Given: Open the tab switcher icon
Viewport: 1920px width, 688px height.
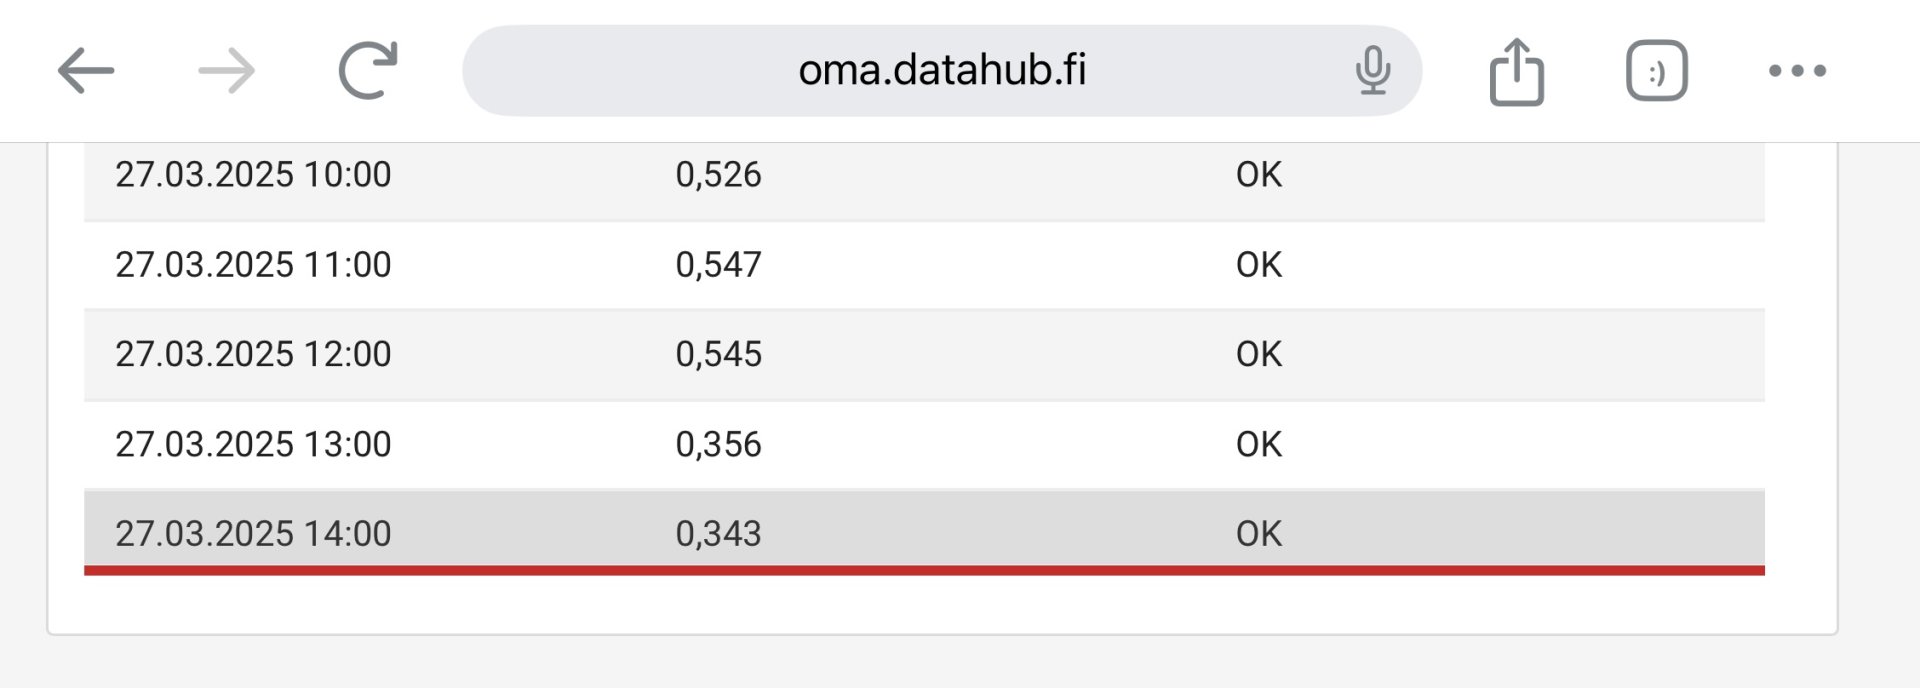Looking at the screenshot, I should (x=1656, y=71).
